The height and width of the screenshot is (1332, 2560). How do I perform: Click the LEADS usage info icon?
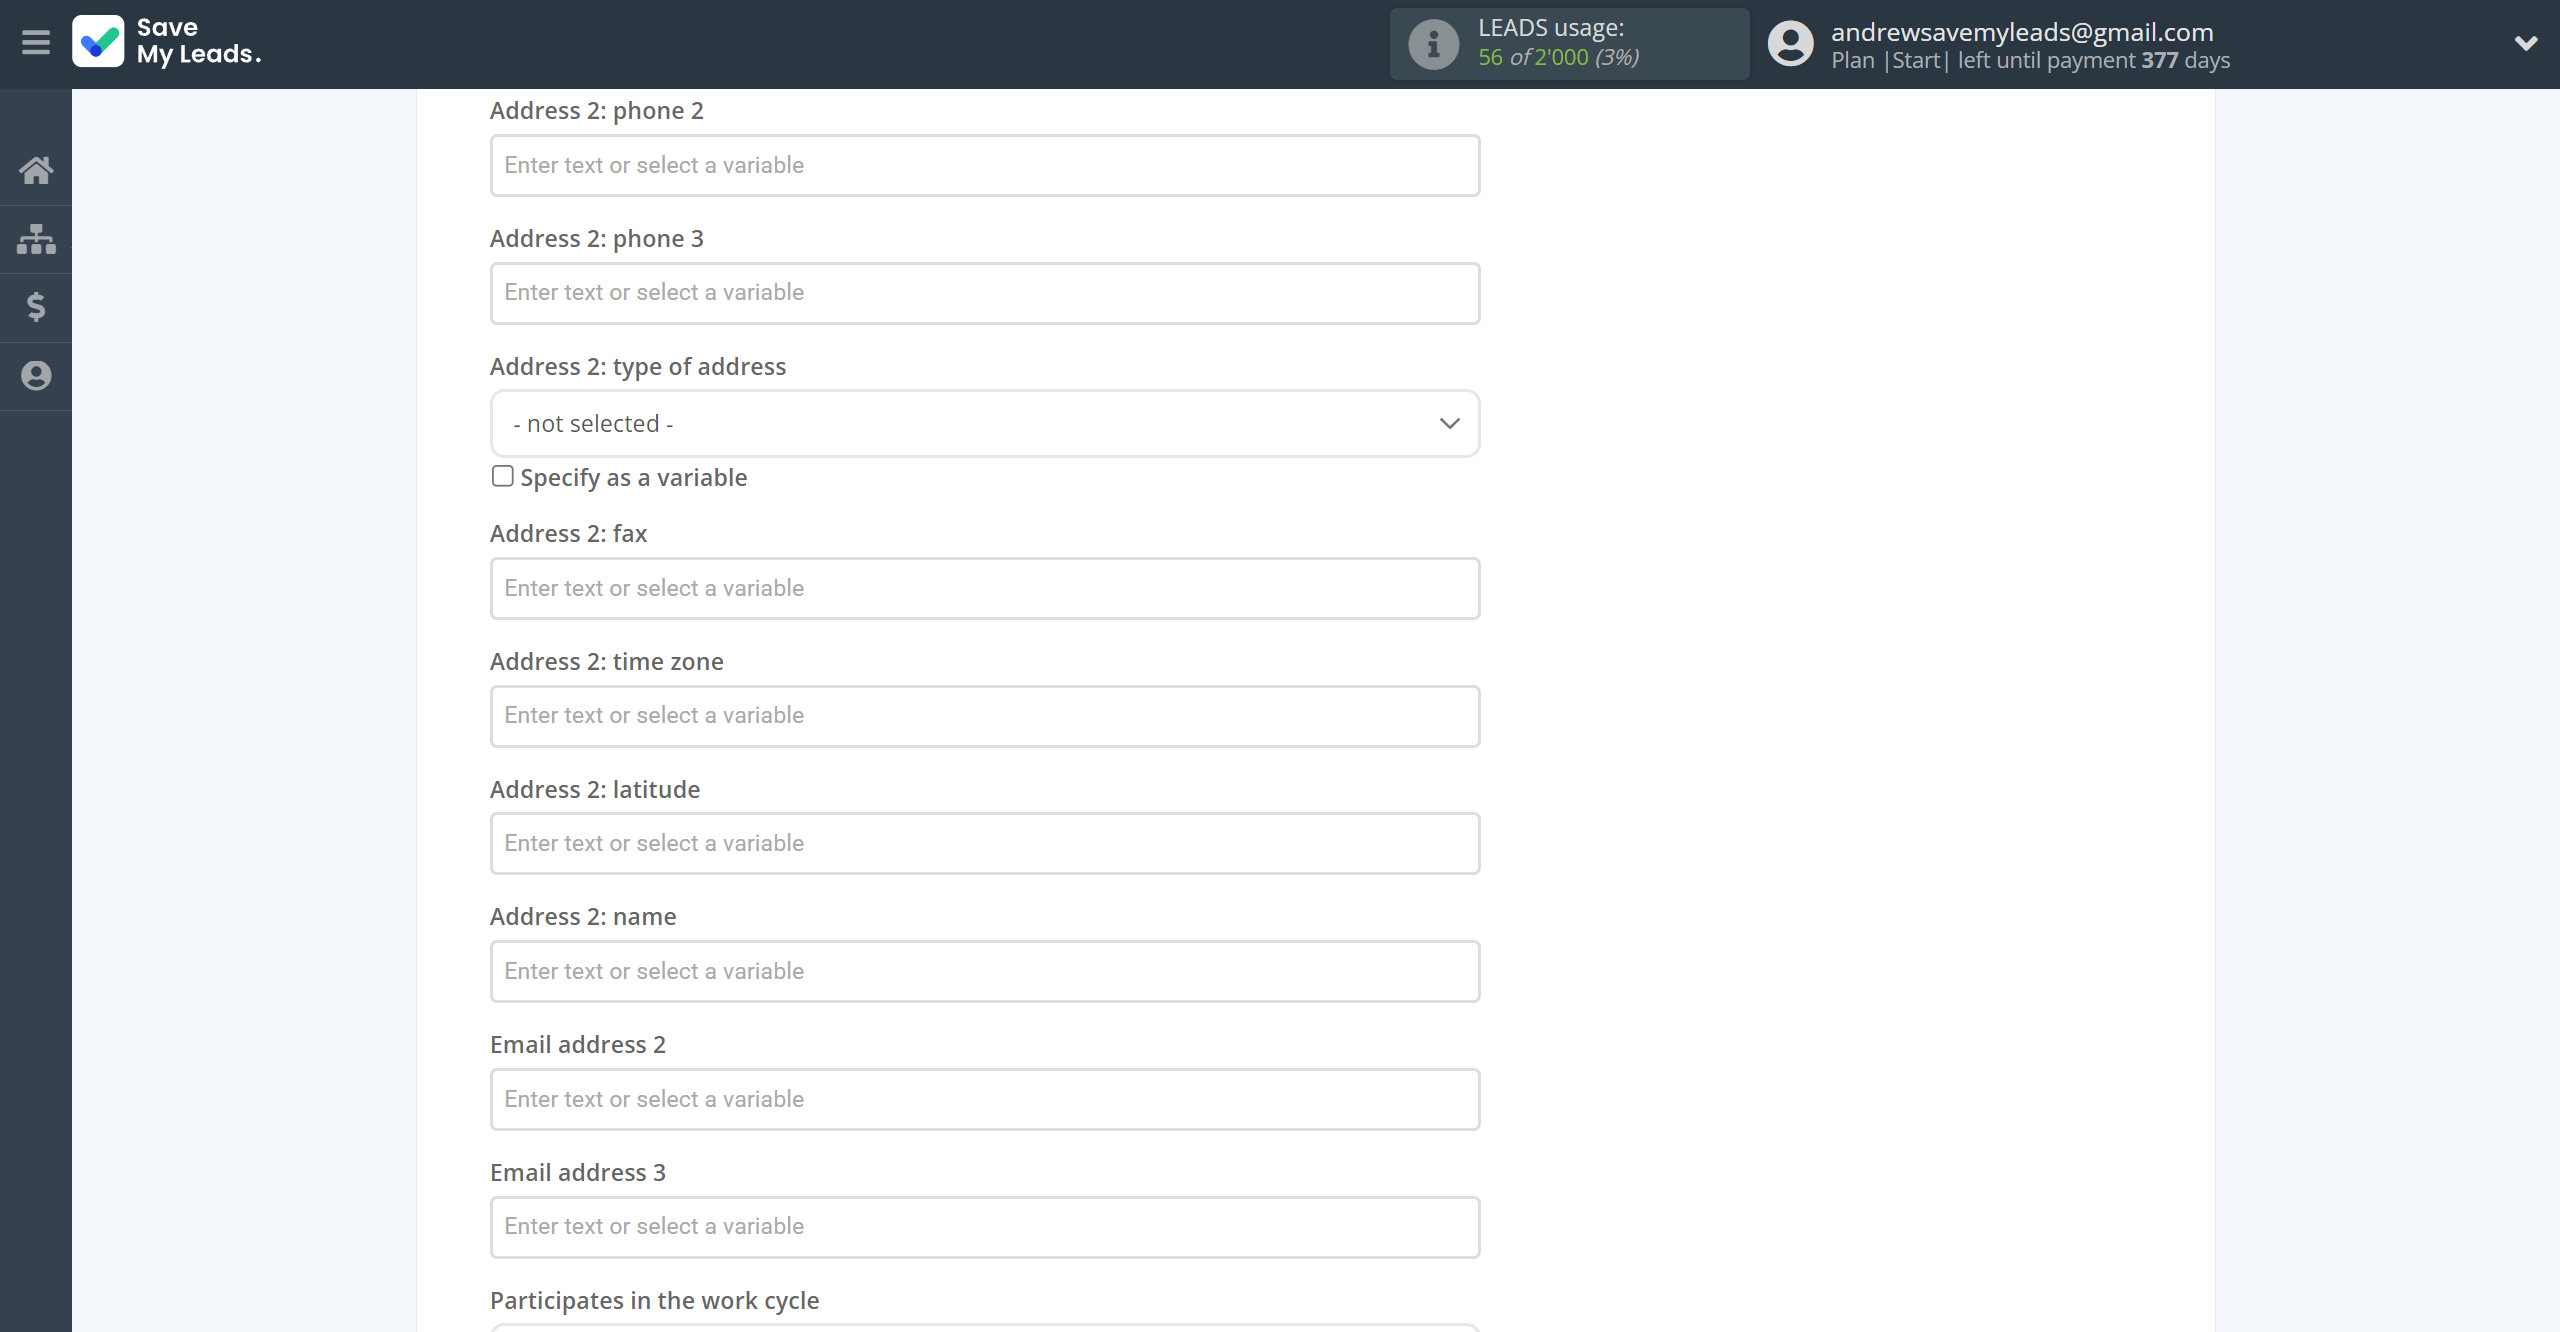[1433, 44]
